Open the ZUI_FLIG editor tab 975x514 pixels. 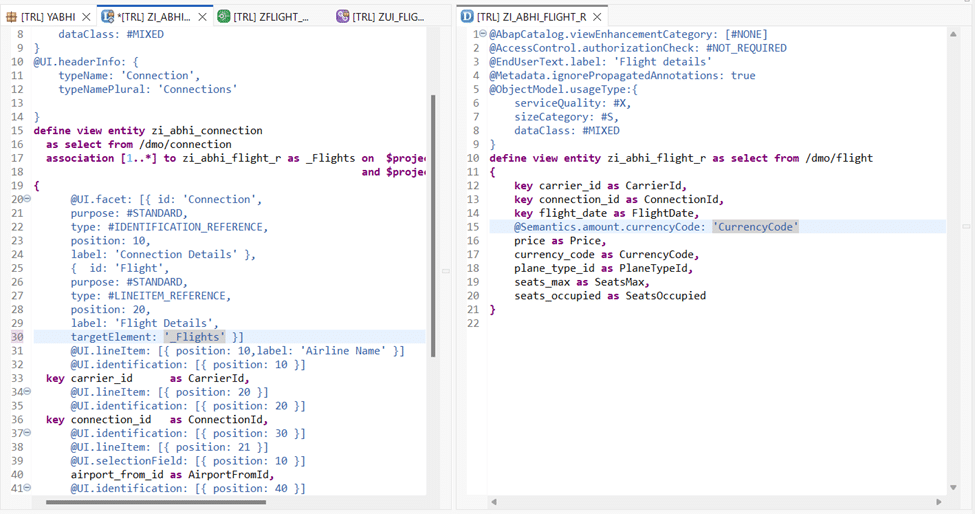click(x=388, y=17)
